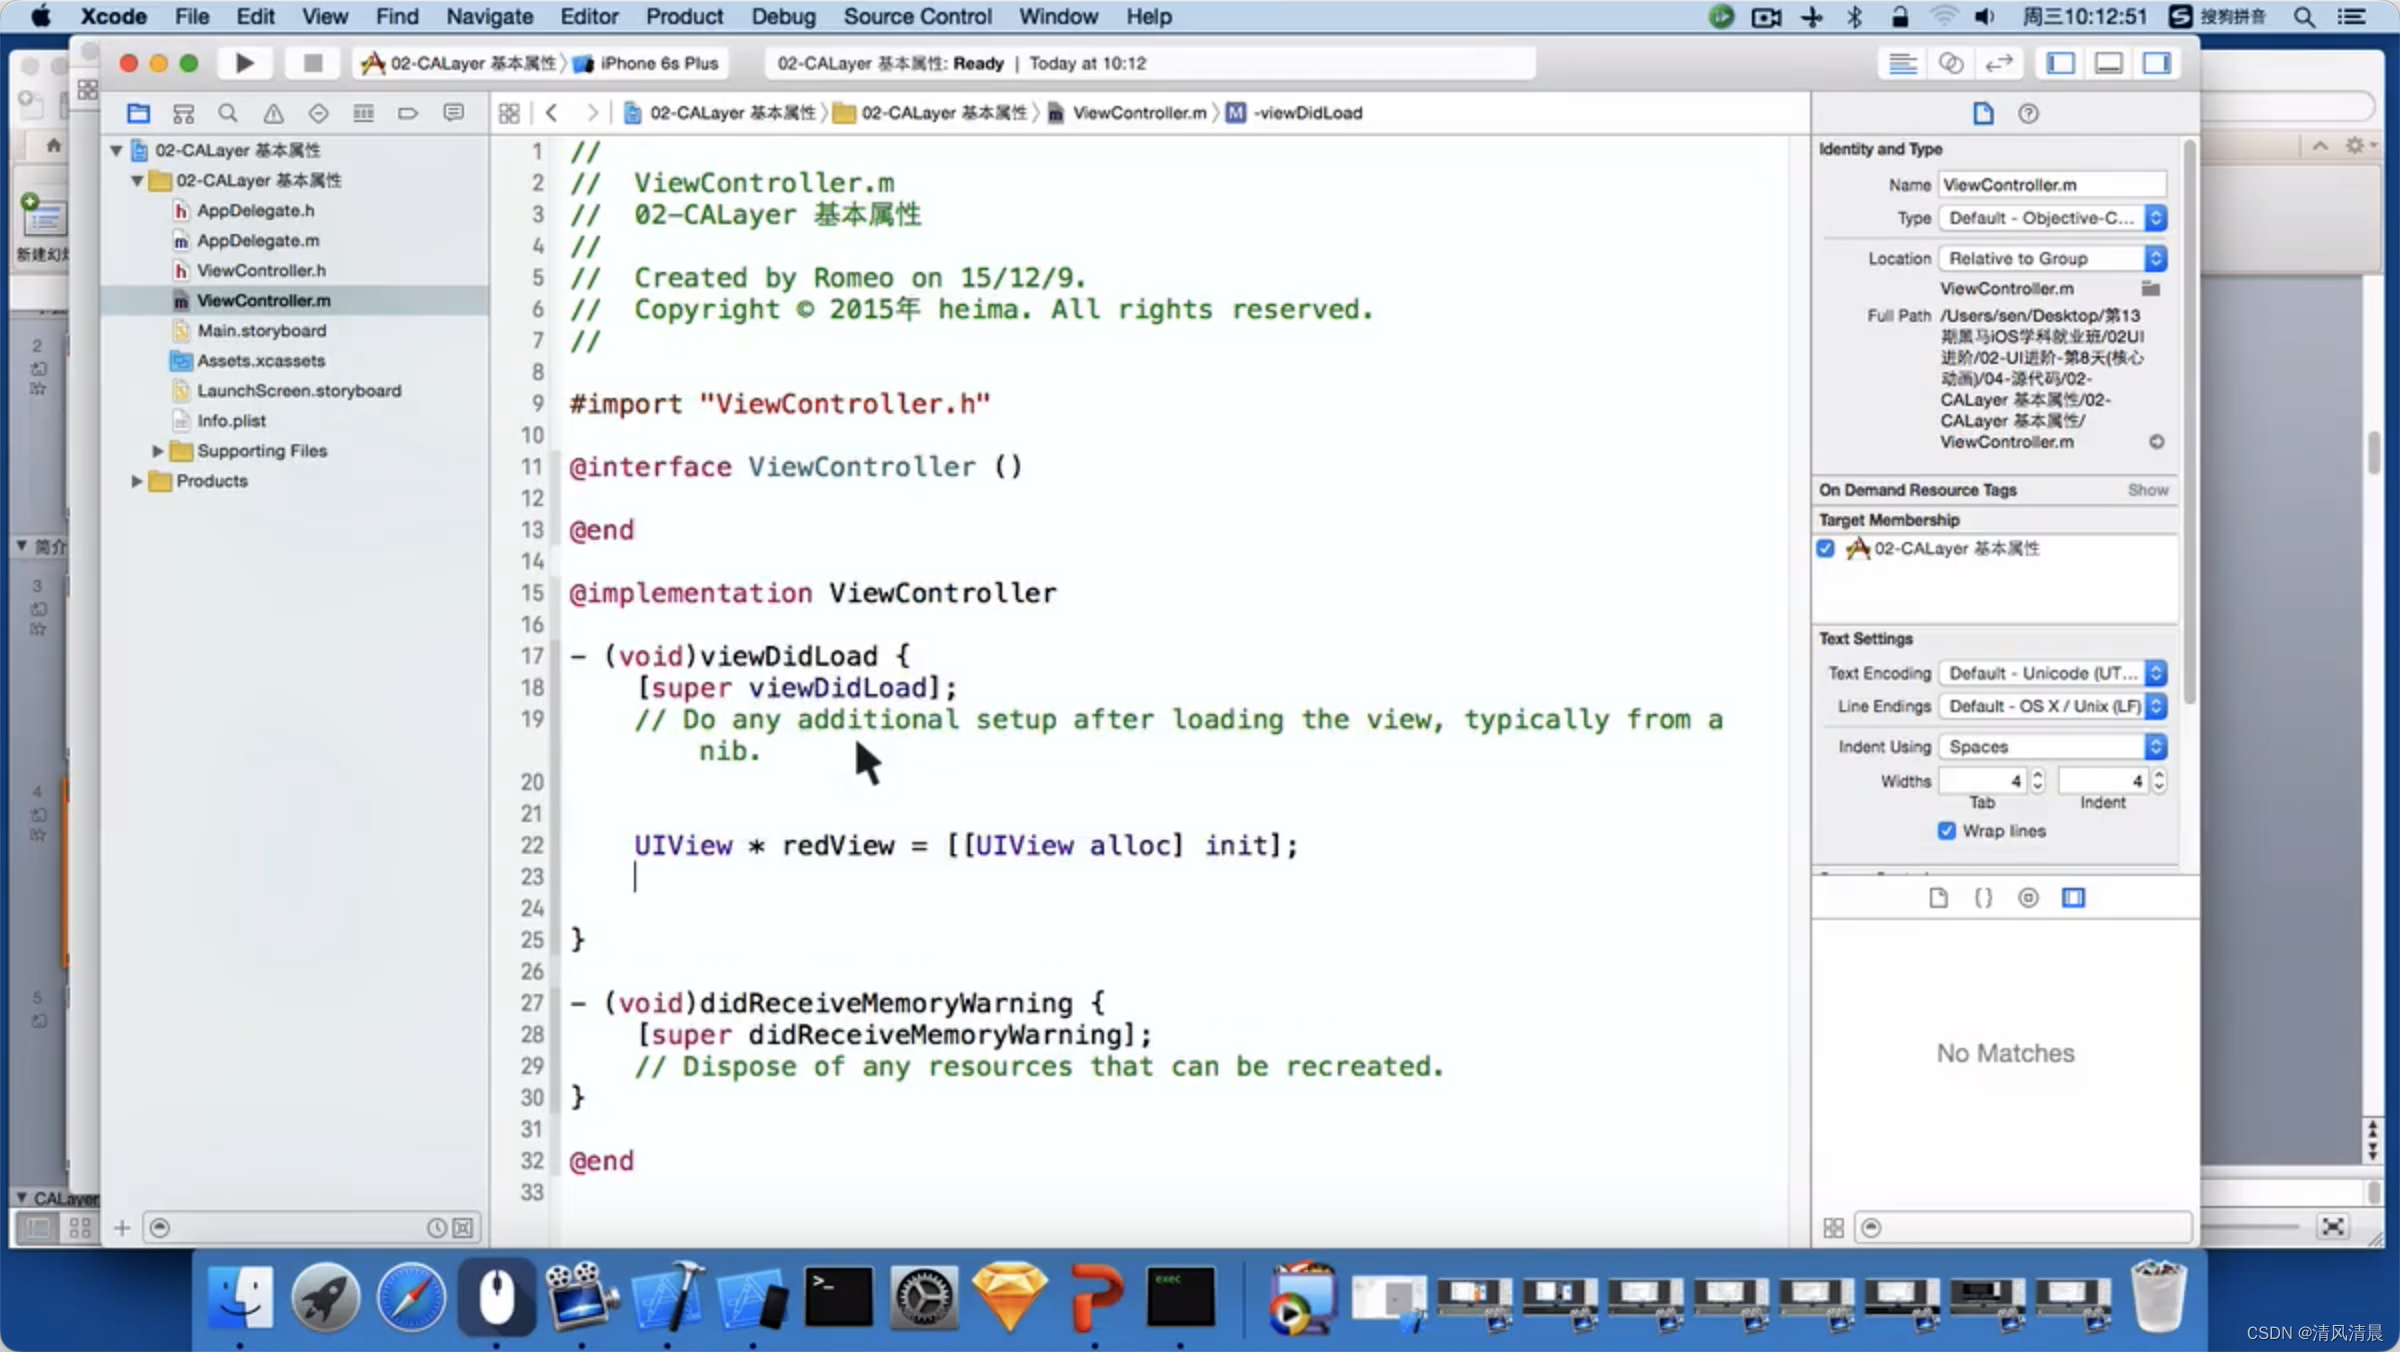The height and width of the screenshot is (1352, 2400).
Task: Collapse the 02-CALayer group folder
Action: click(137, 180)
